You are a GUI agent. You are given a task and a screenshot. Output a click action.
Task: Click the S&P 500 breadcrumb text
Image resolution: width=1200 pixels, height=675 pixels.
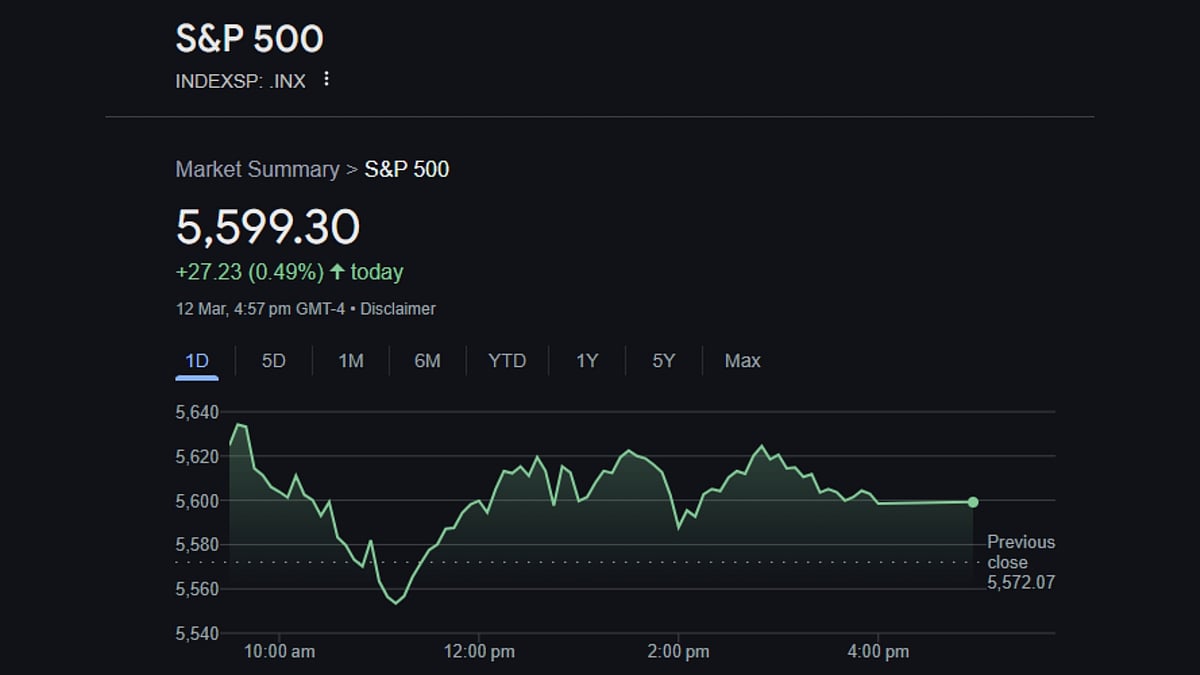pyautogui.click(x=406, y=169)
